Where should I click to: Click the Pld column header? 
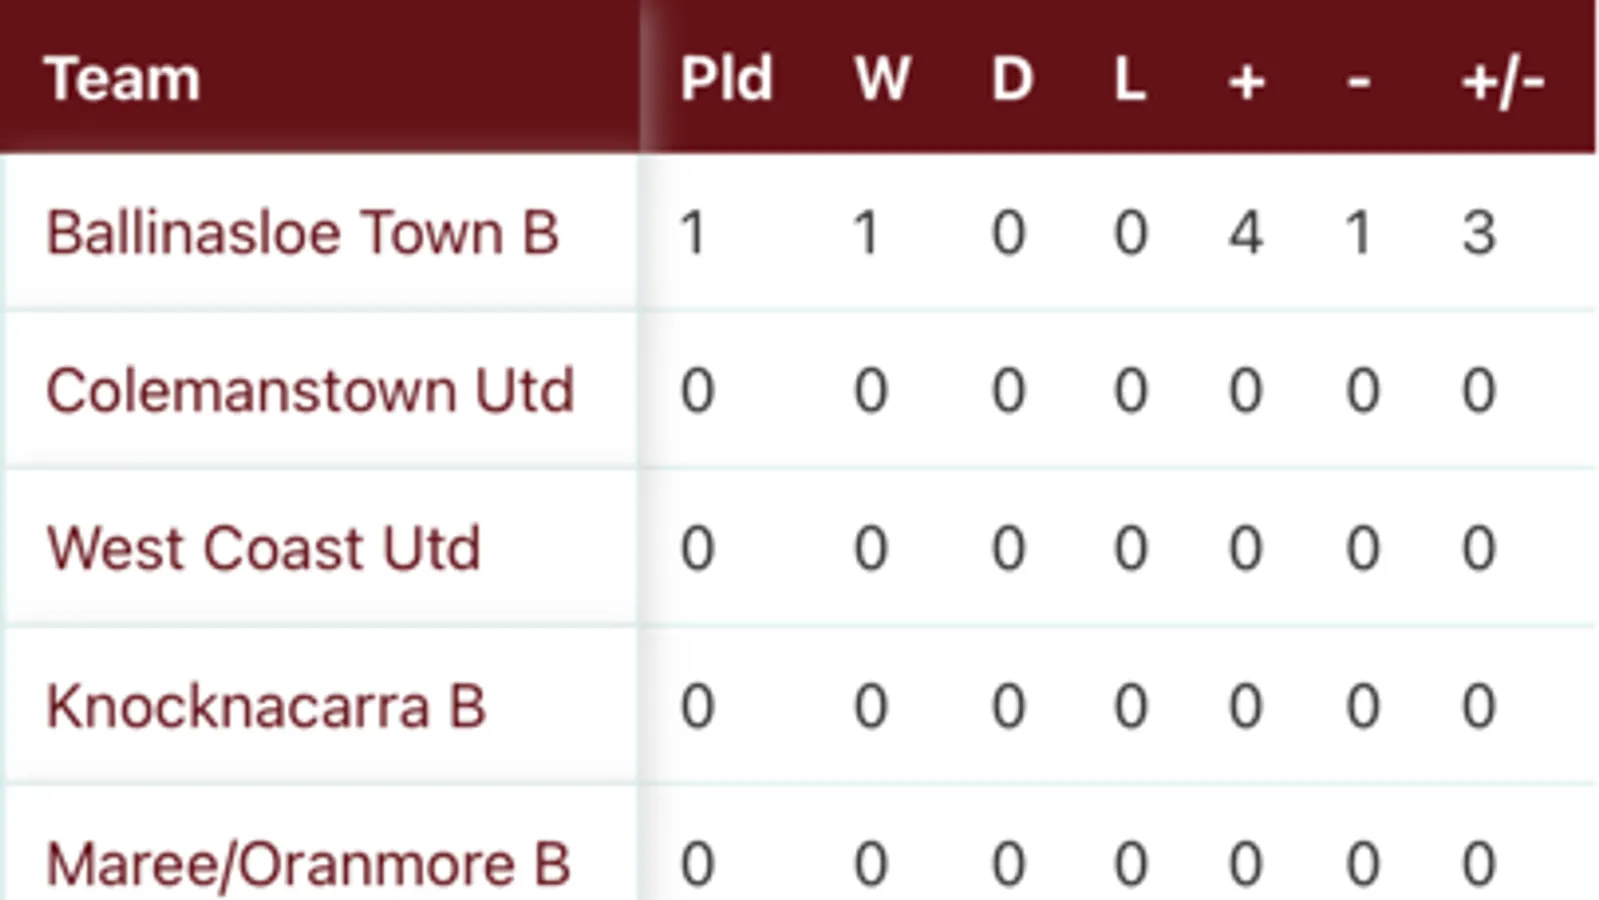point(726,78)
